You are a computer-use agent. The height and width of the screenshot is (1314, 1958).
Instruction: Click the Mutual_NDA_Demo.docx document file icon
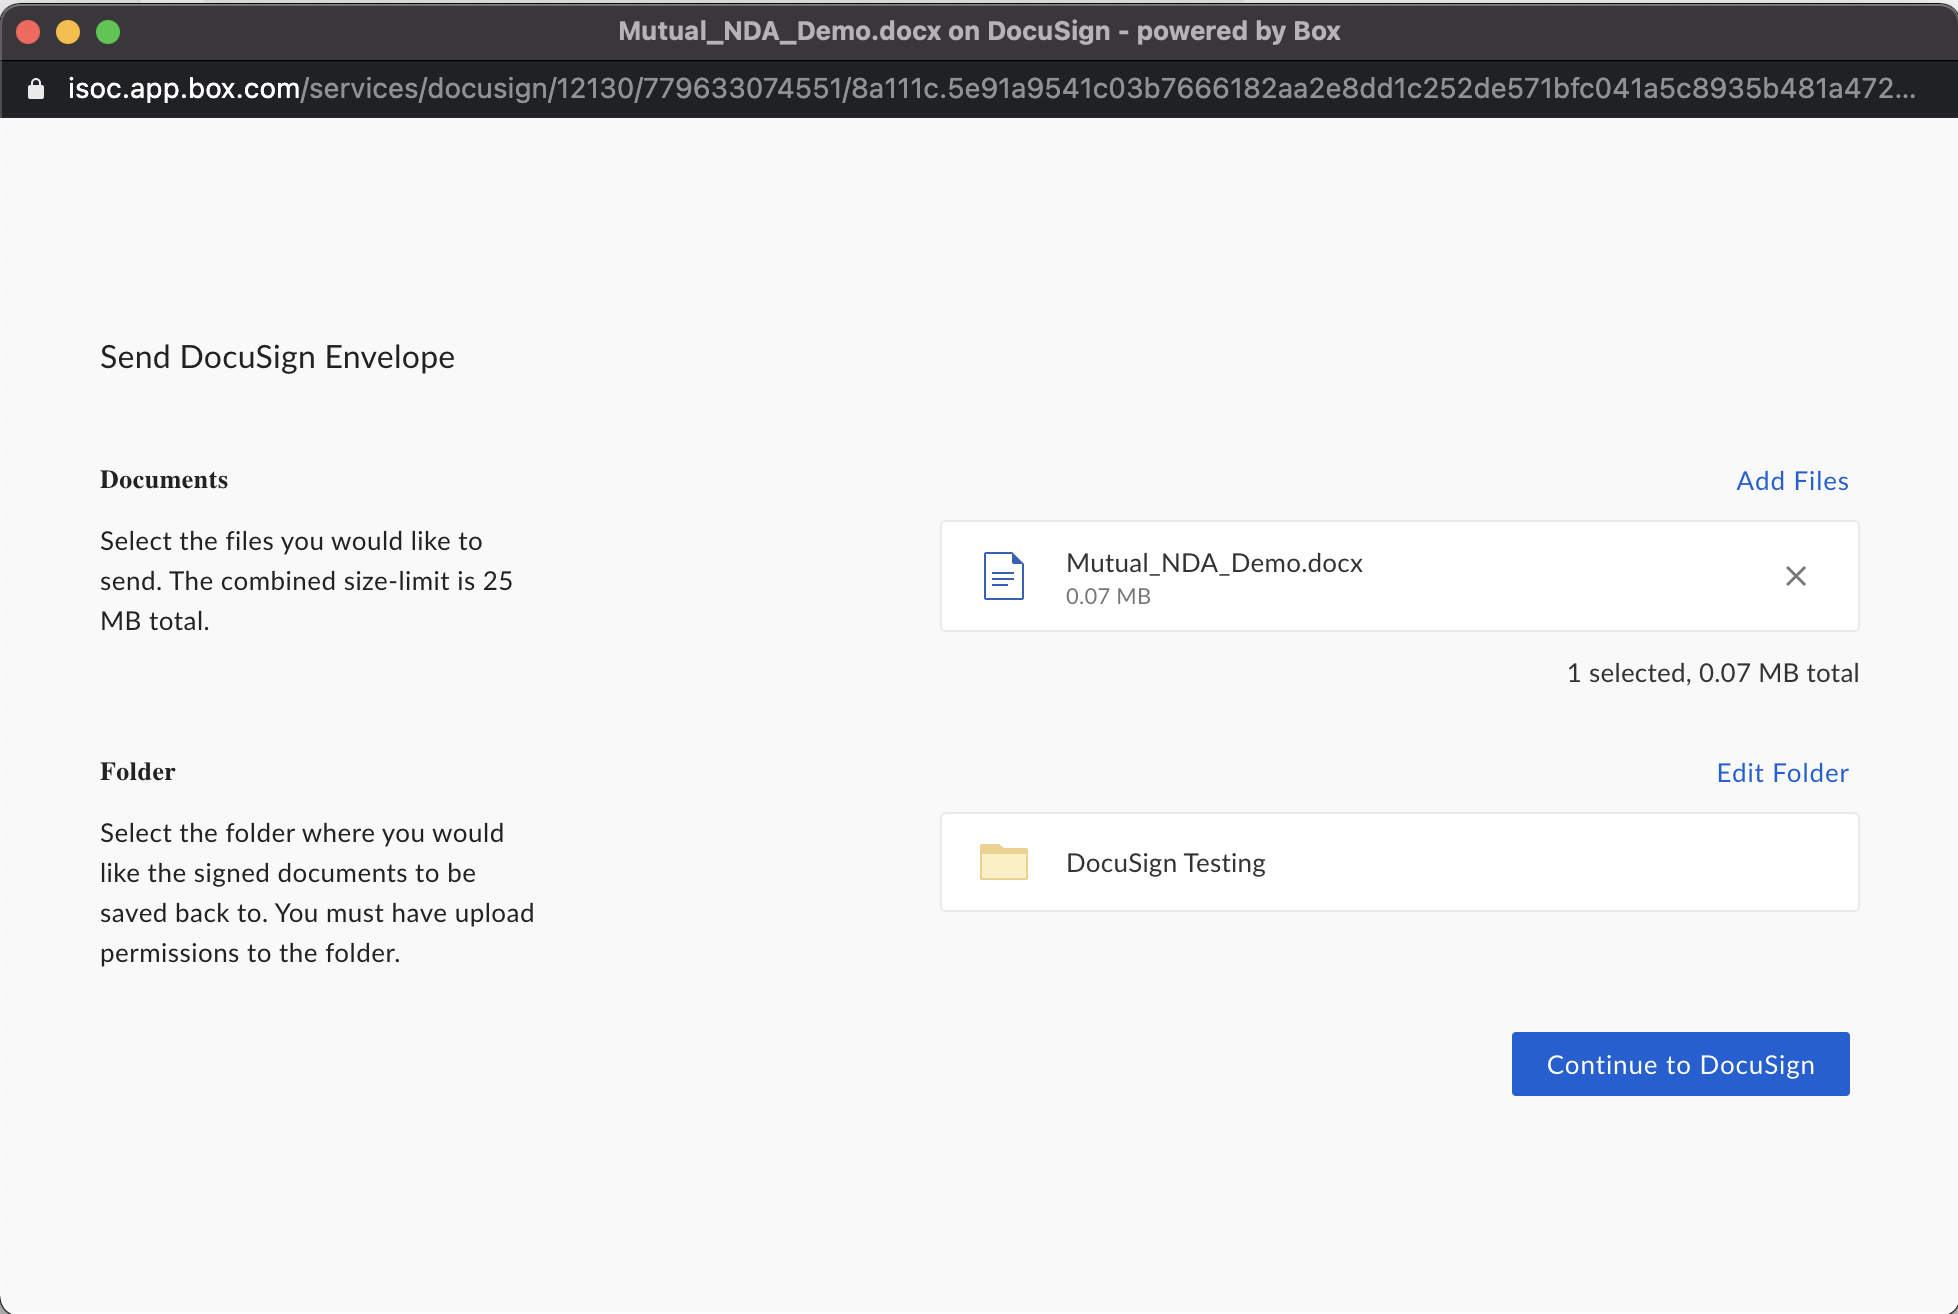click(1003, 576)
